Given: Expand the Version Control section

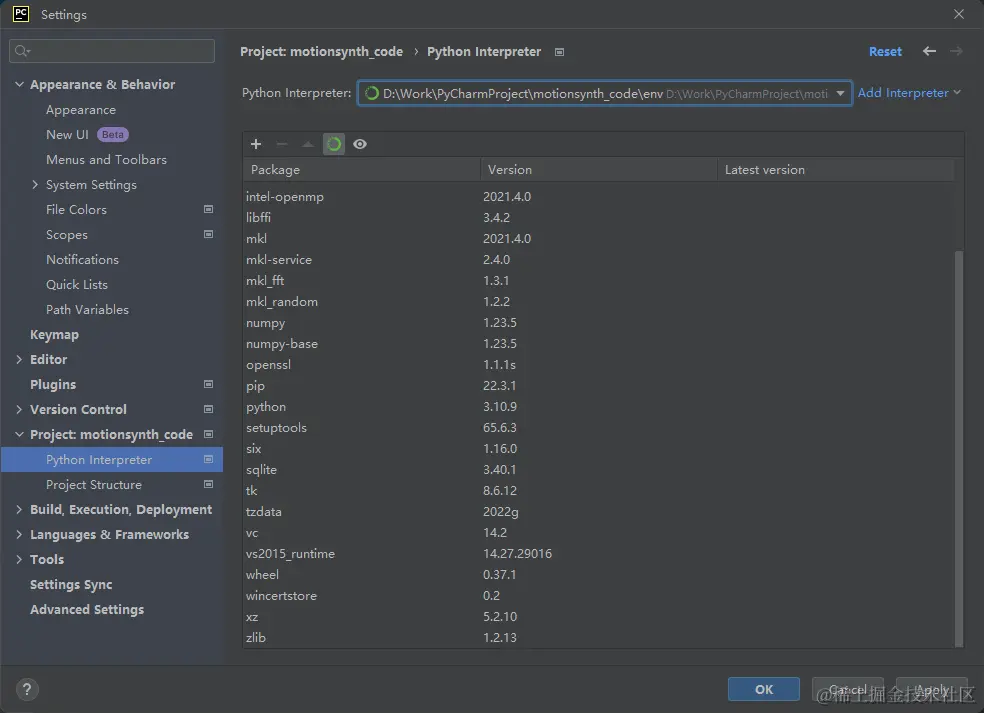Looking at the screenshot, I should pos(19,409).
